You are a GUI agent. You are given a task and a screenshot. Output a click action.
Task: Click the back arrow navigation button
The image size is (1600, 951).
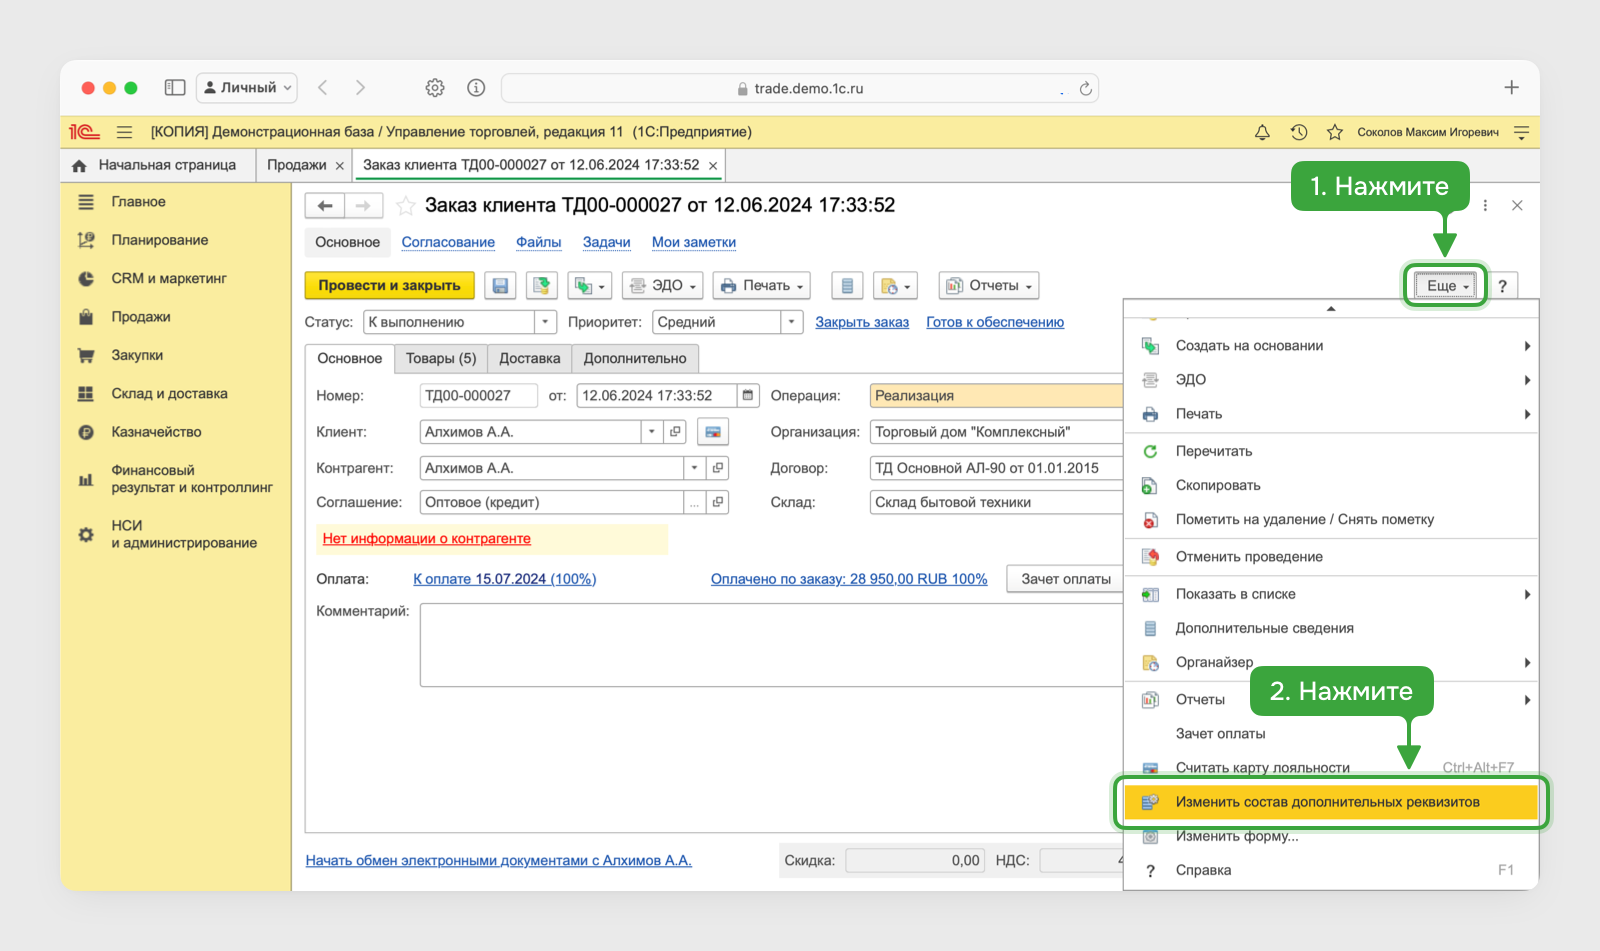[325, 206]
